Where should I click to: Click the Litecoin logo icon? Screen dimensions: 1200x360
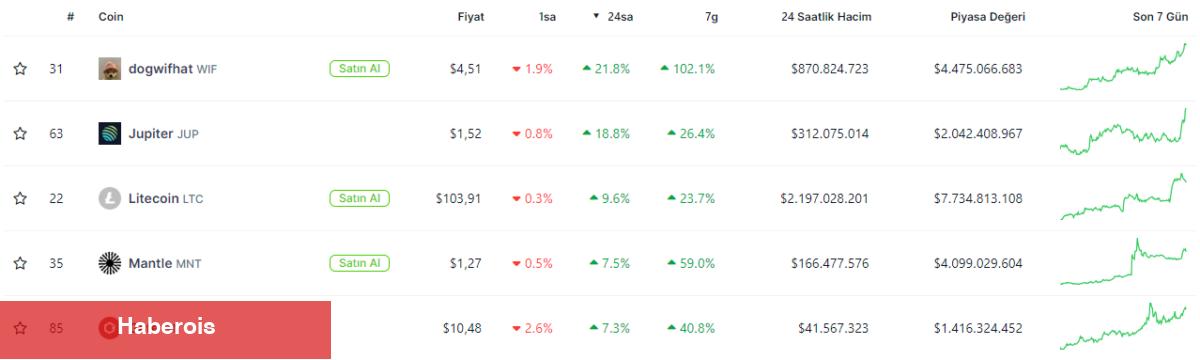pos(110,199)
